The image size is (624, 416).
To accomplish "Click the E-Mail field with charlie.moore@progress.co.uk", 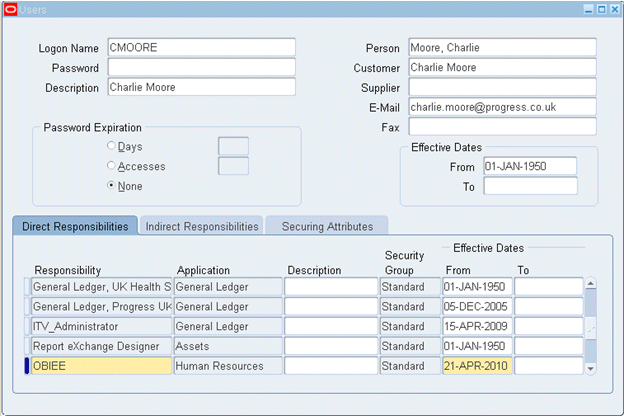I will click(503, 107).
